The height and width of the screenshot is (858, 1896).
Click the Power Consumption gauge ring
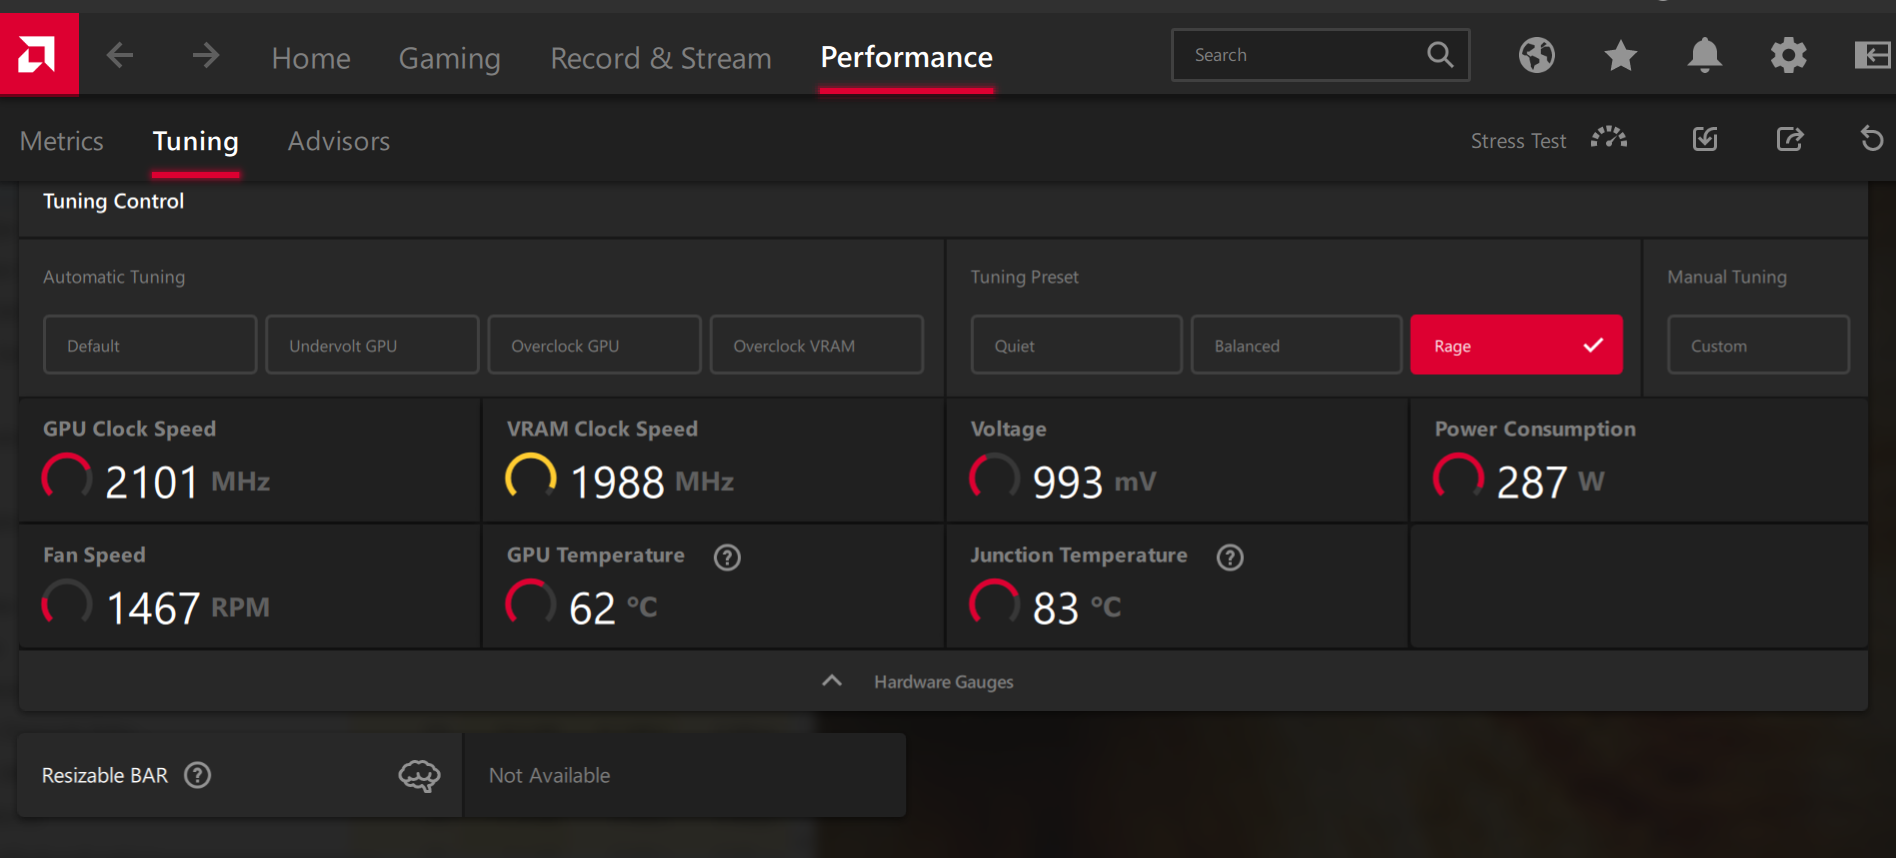(1459, 478)
